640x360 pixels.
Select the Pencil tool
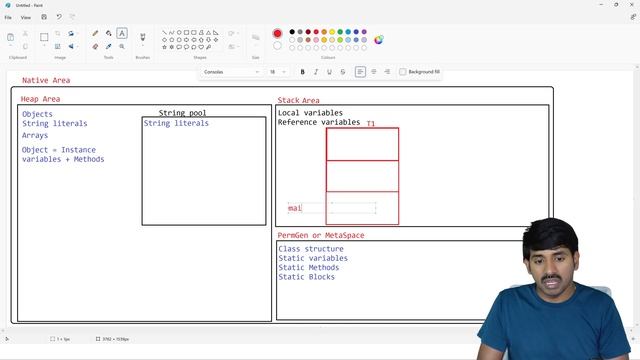pyautogui.click(x=95, y=33)
